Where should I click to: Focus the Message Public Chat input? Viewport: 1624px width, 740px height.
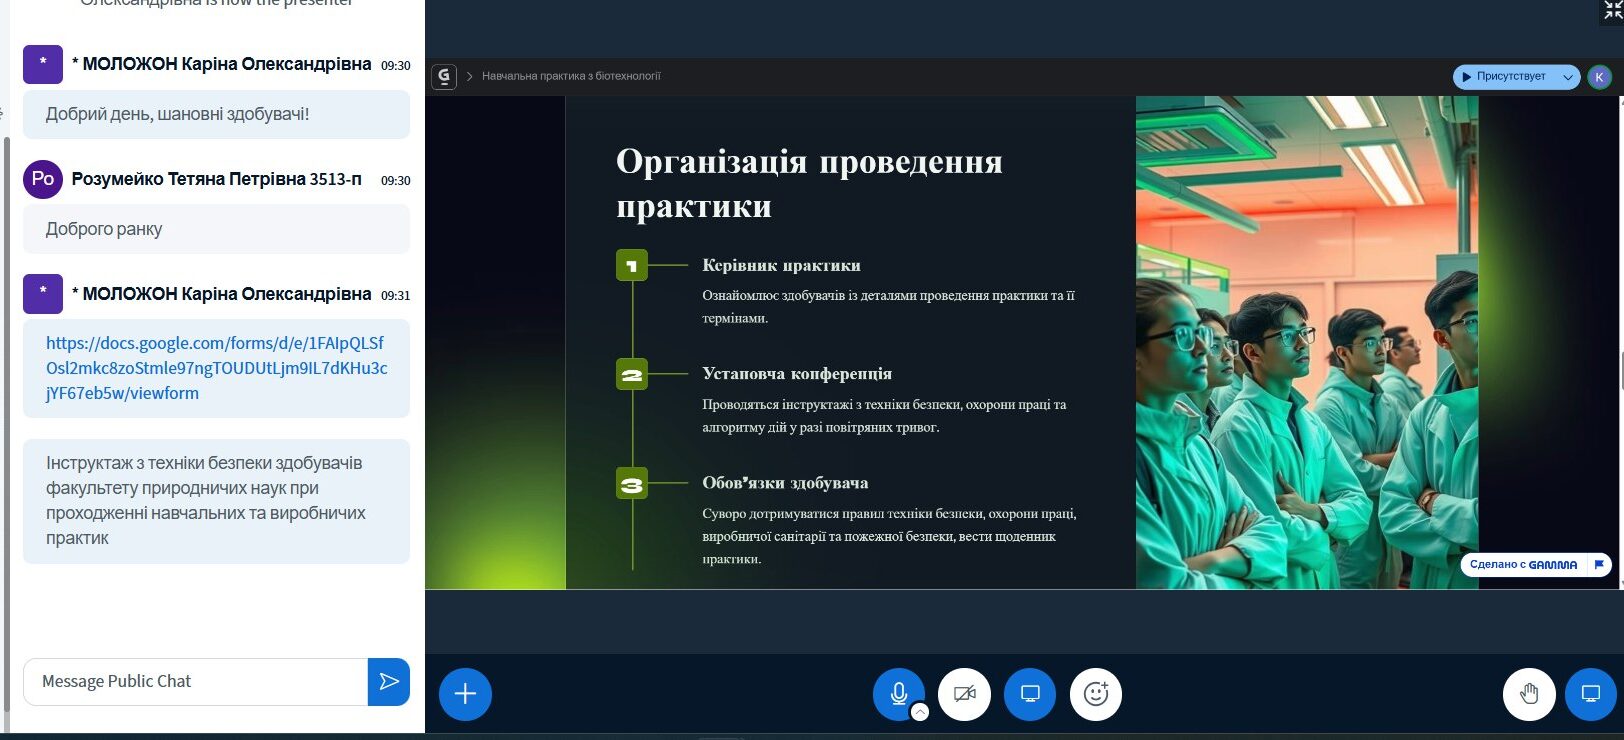coord(195,681)
